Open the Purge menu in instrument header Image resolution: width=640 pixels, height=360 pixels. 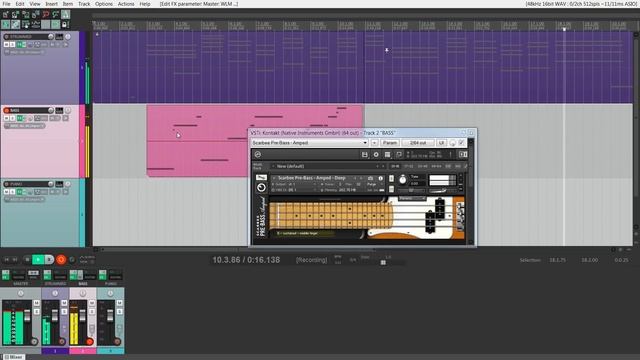[371, 184]
